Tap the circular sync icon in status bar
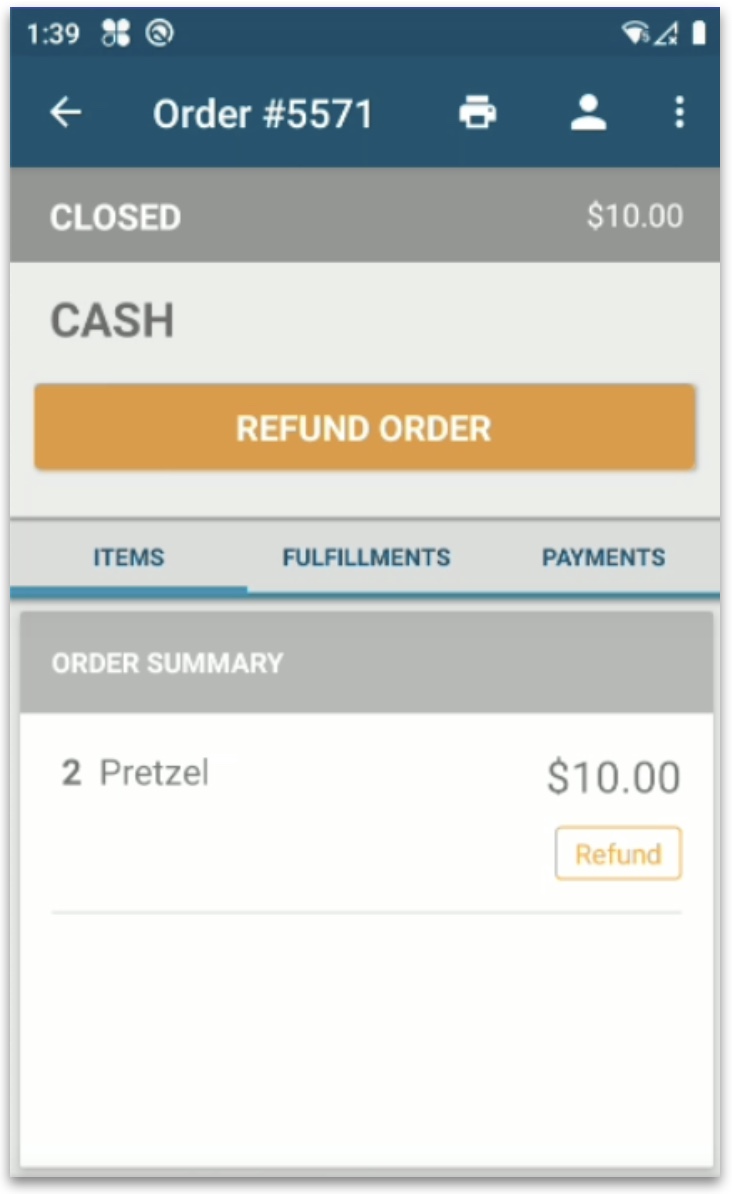Image resolution: width=732 pixels, height=1194 pixels. tap(160, 33)
